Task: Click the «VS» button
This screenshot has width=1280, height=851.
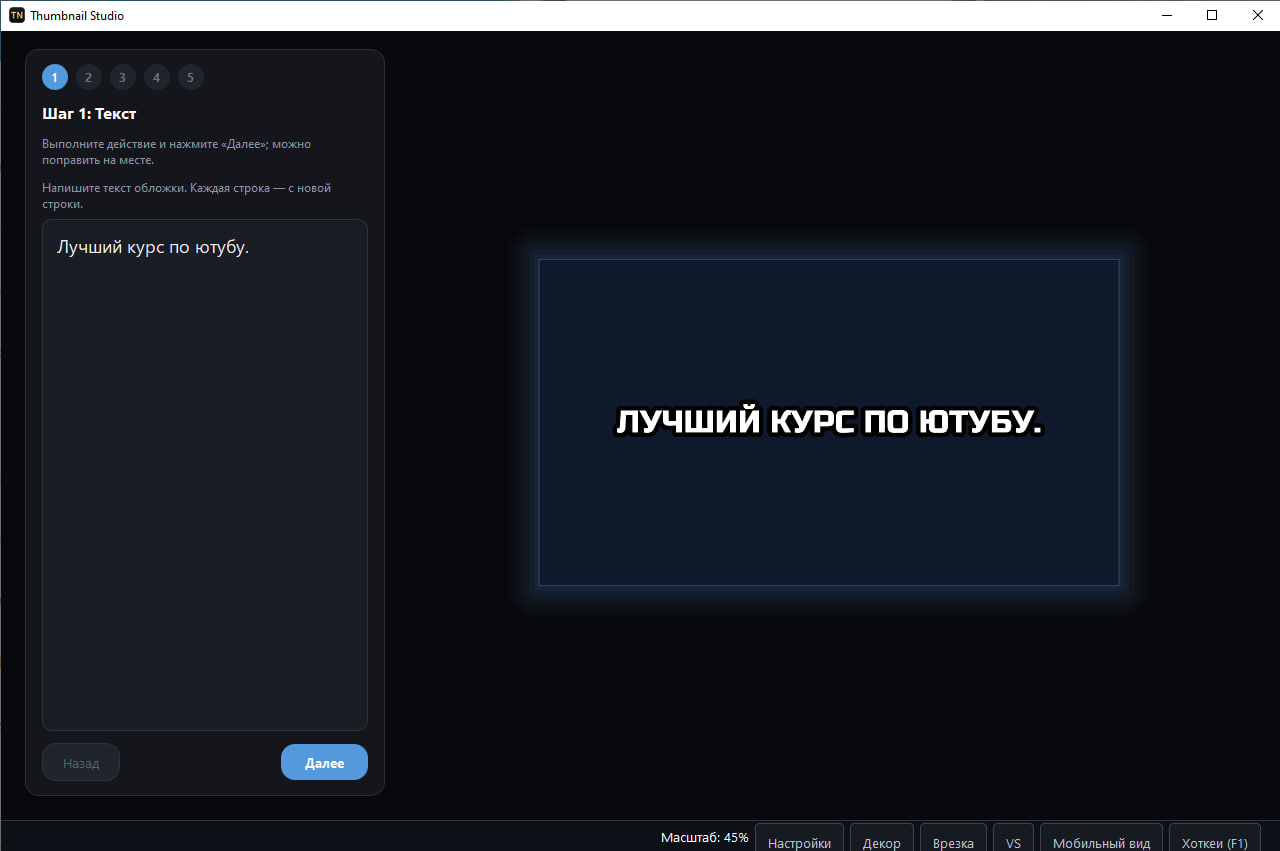Action: pos(1013,838)
